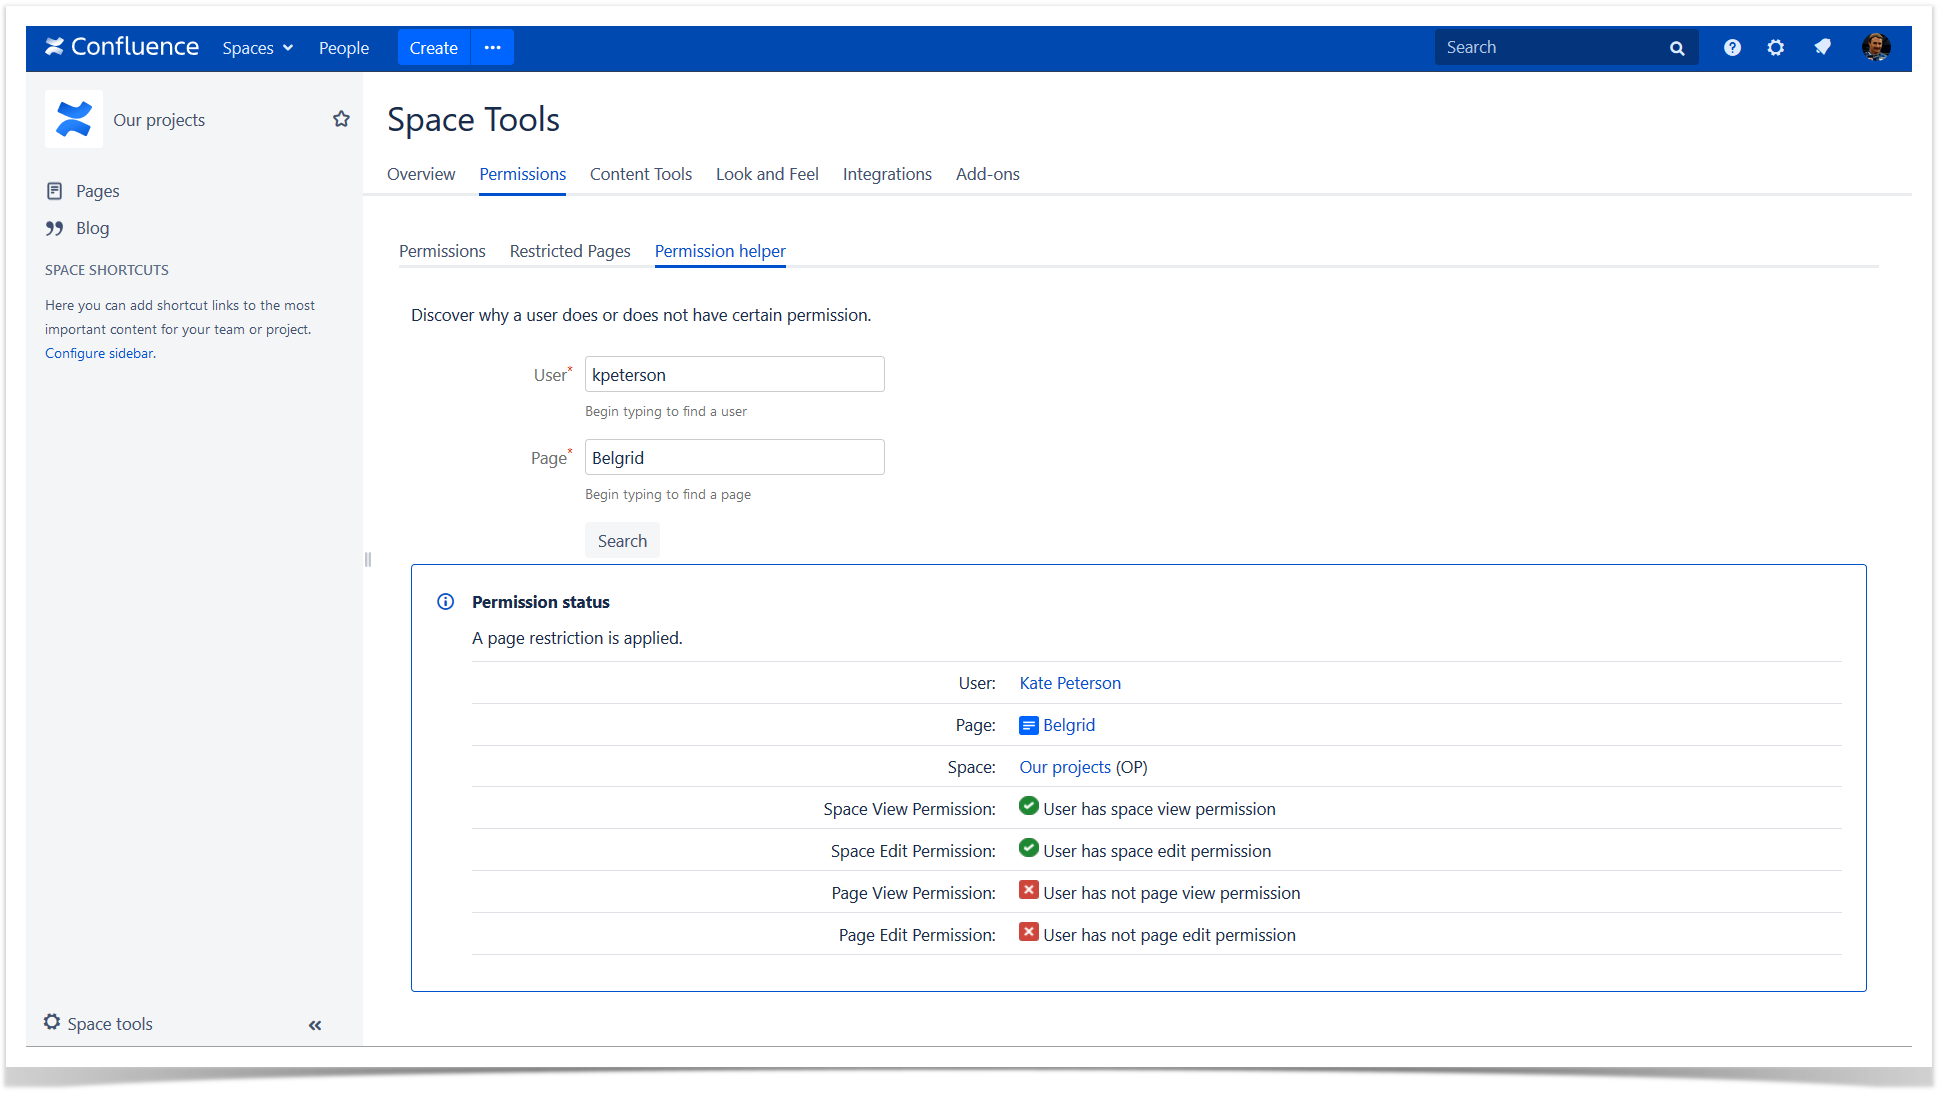Open the Spaces dropdown menu
Viewport: 1946px width, 1096px height.
click(258, 48)
